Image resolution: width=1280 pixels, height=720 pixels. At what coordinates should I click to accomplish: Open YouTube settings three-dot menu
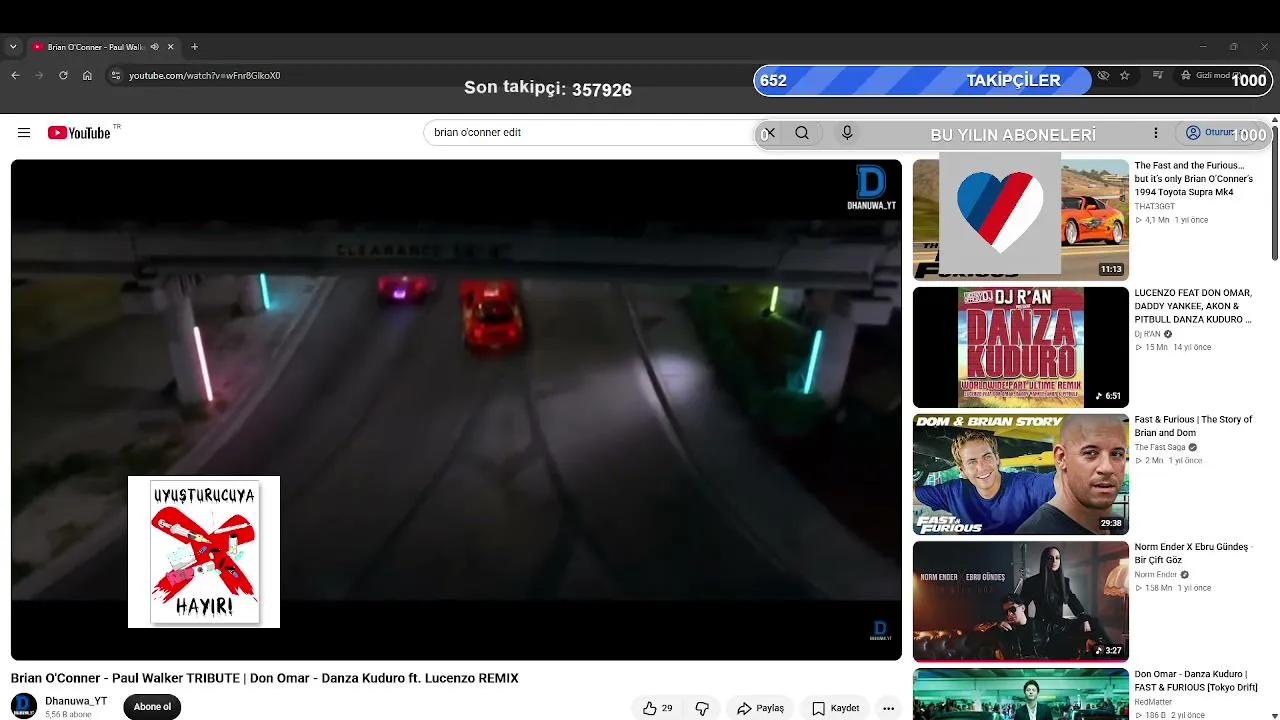pos(1156,133)
